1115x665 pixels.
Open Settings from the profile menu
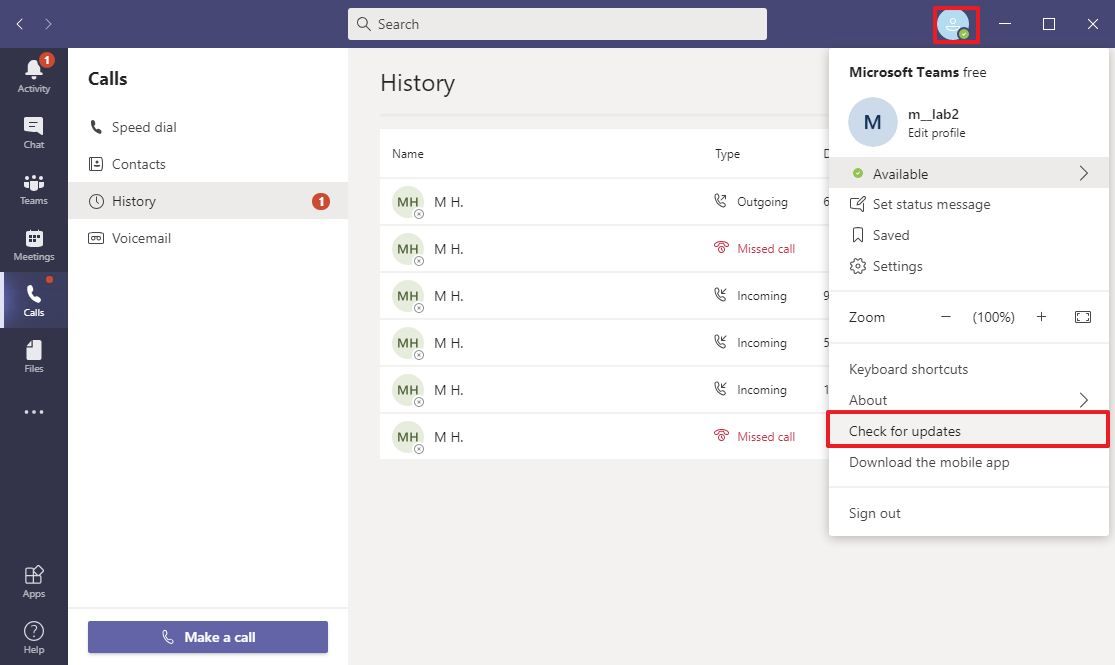[x=896, y=266]
